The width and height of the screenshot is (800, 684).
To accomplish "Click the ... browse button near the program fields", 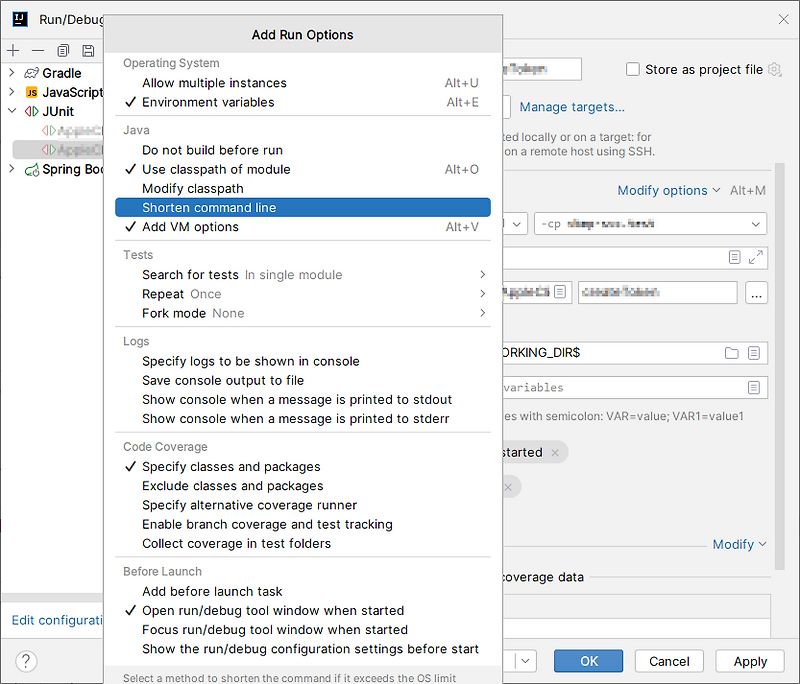I will click(756, 293).
